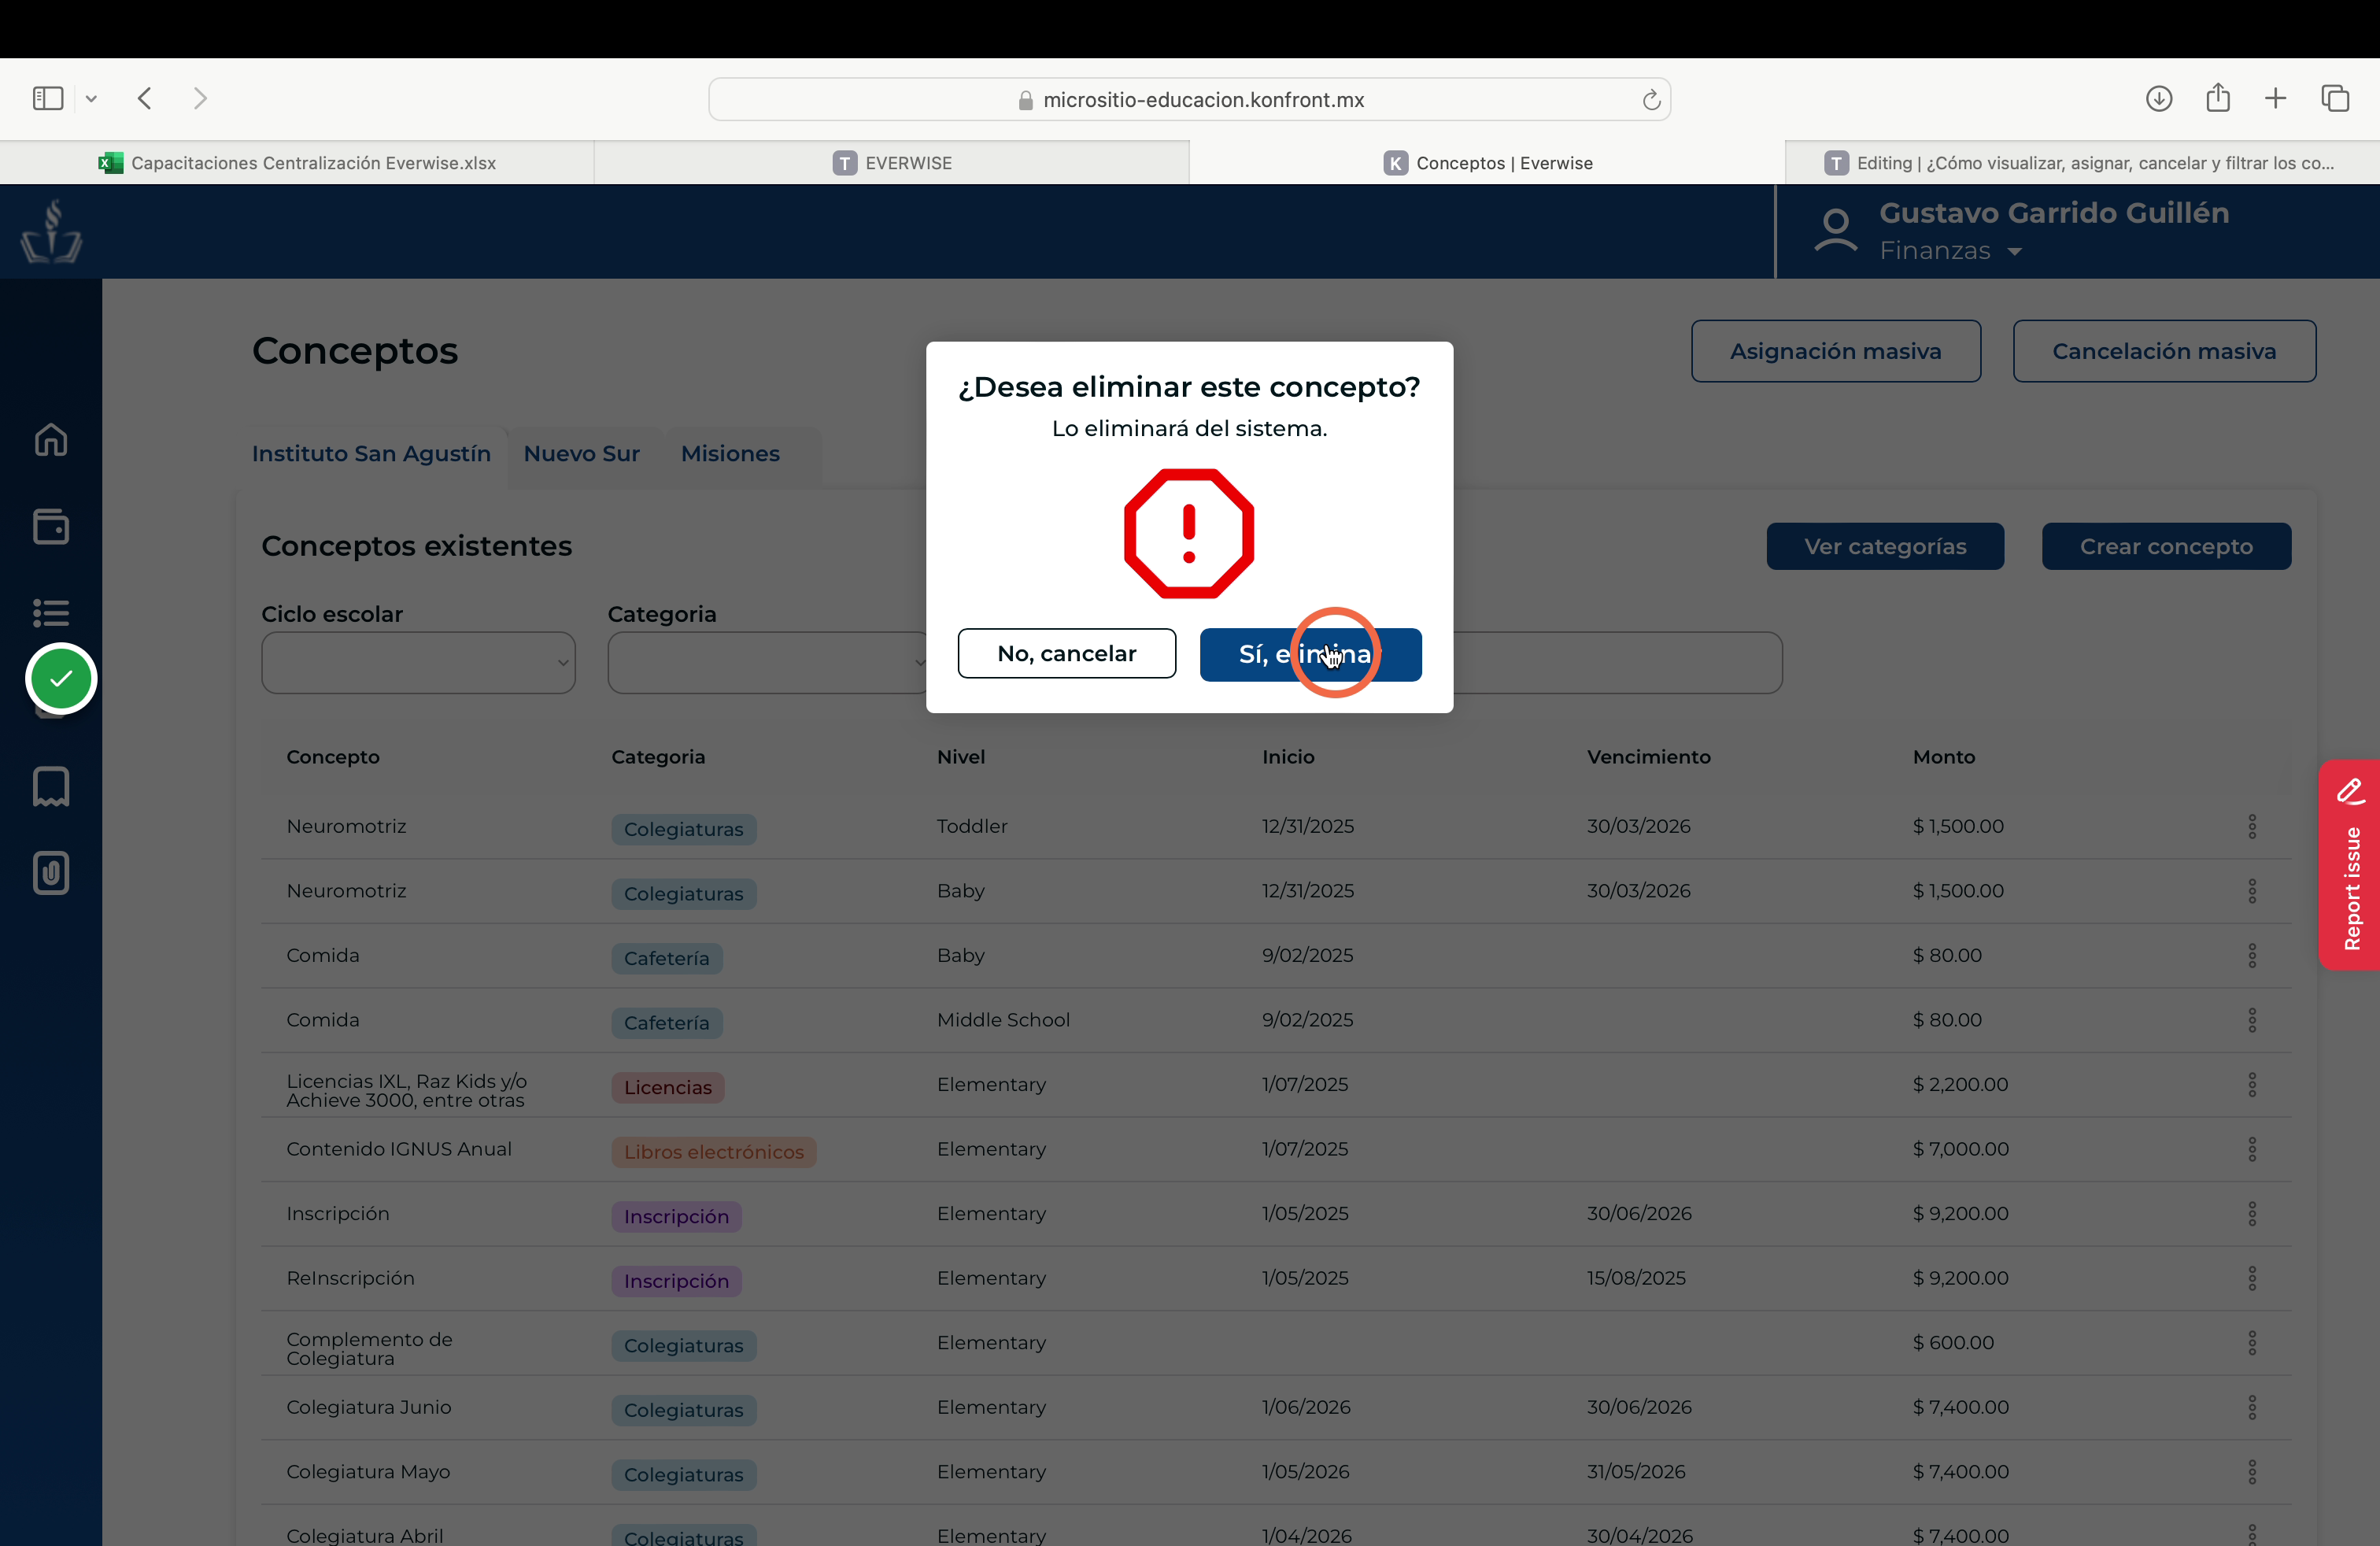Image resolution: width=2380 pixels, height=1546 pixels.
Task: Expand the Finanzas role dropdown arrow
Action: [2015, 251]
